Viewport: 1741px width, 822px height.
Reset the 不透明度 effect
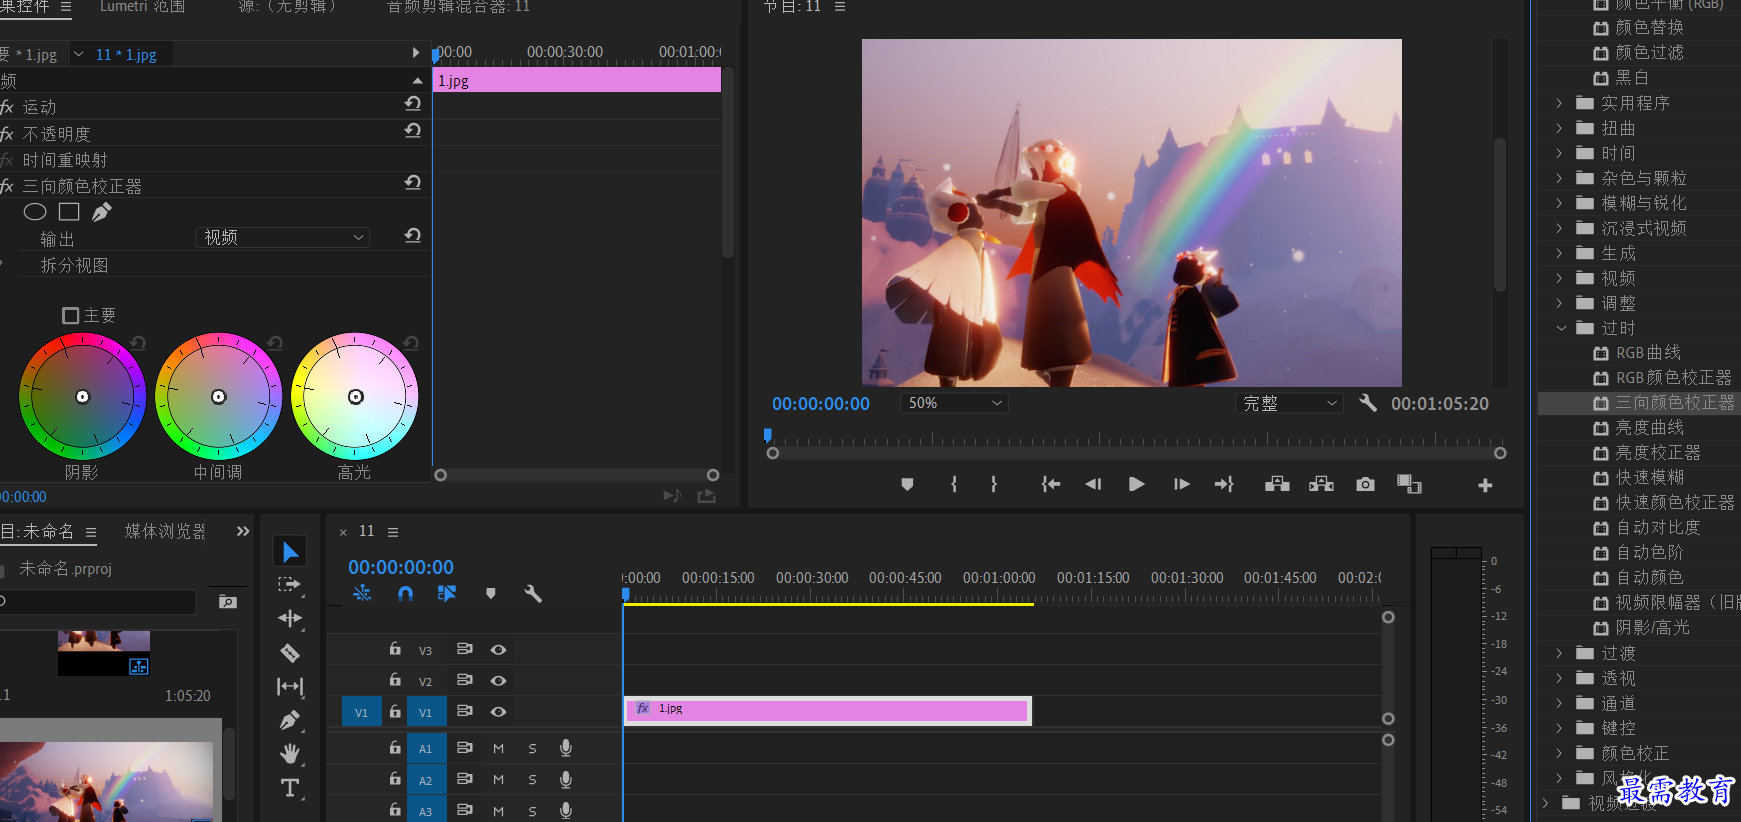412,130
